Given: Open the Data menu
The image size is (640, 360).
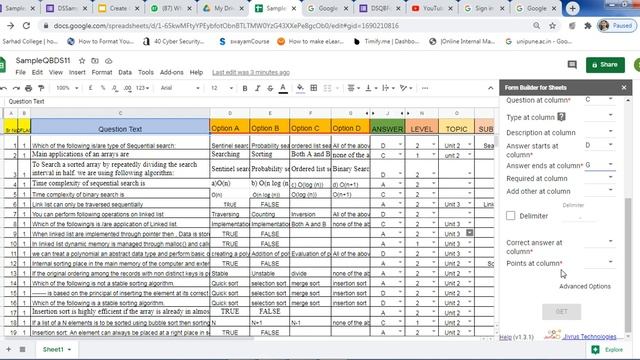Looking at the screenshot, I should (x=125, y=72).
